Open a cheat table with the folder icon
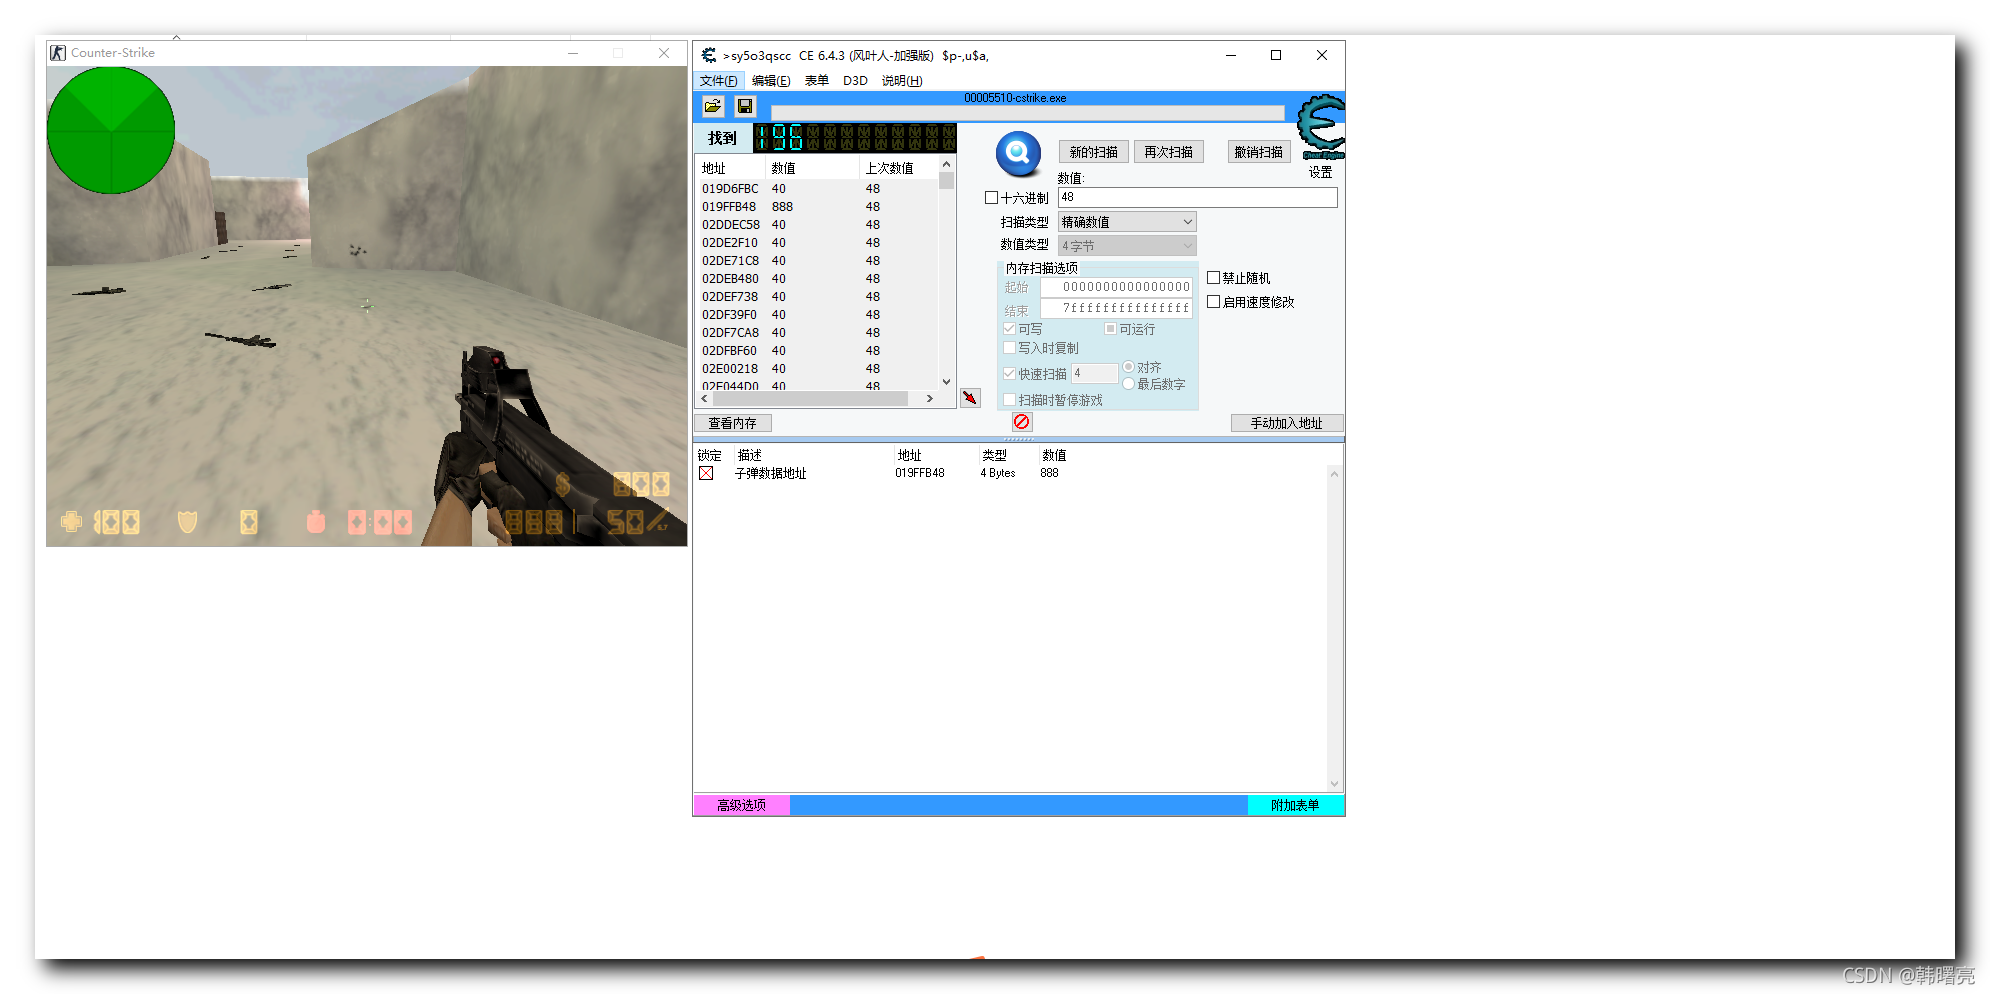 click(713, 106)
